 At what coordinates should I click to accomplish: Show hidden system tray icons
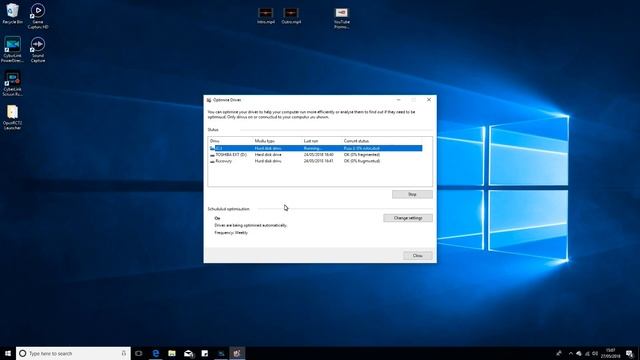[x=571, y=353]
